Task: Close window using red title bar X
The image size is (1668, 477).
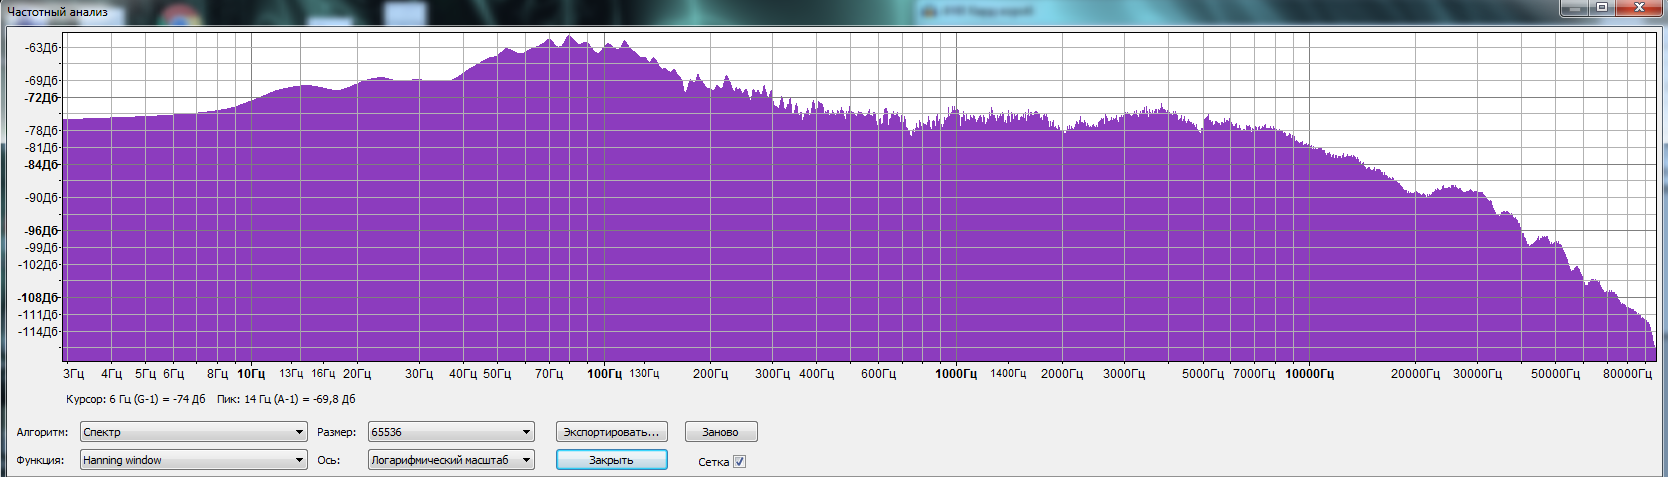Action: click(1639, 7)
